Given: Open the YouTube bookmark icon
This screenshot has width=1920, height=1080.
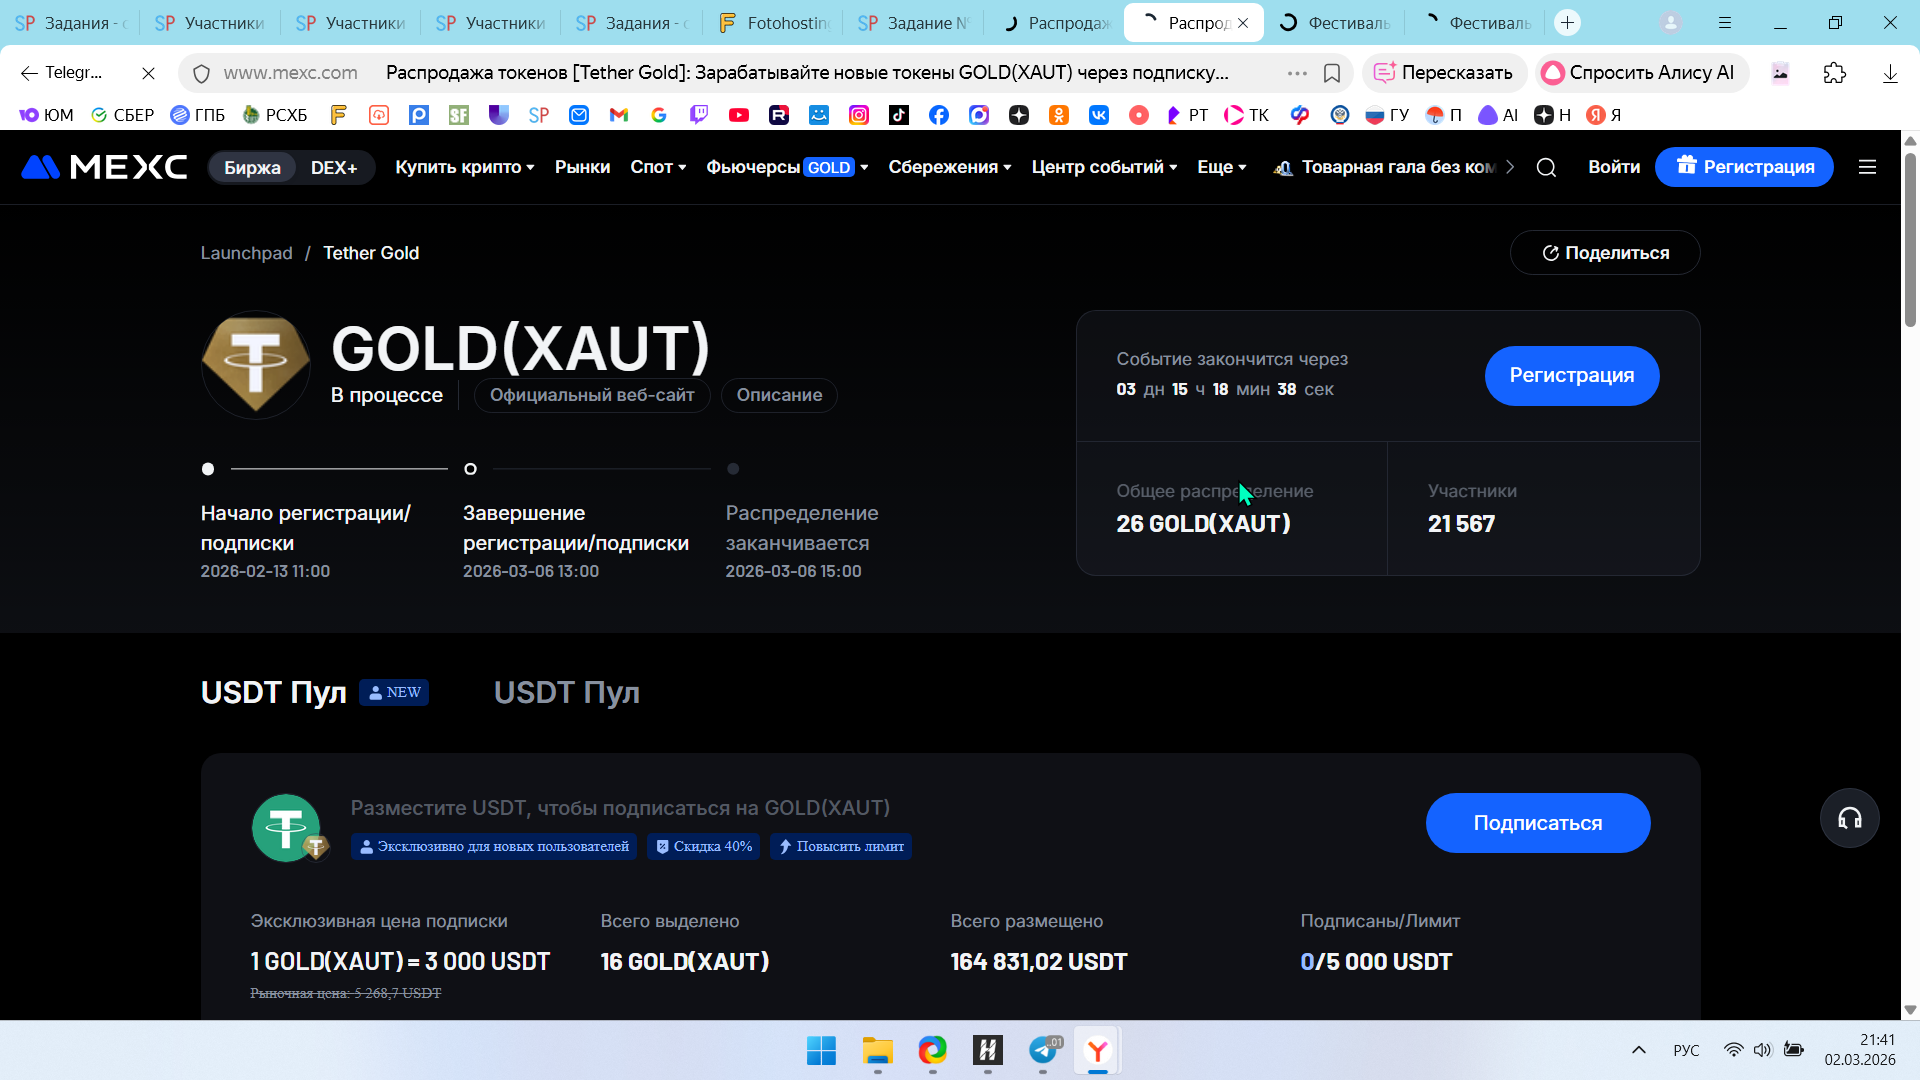Looking at the screenshot, I should 739,115.
